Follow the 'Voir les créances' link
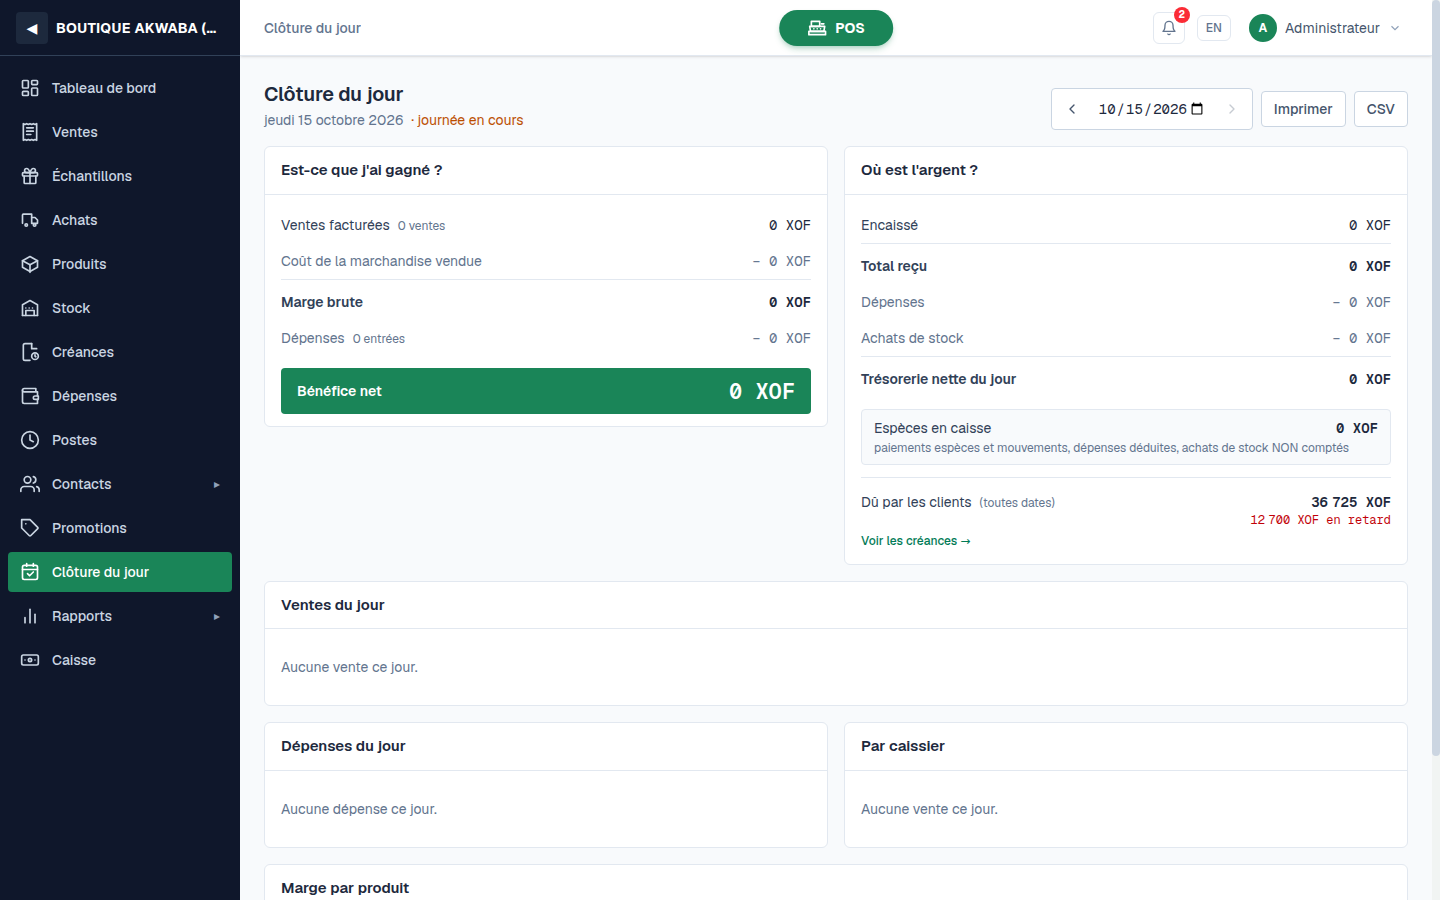This screenshot has height=900, width=1440. tap(916, 541)
